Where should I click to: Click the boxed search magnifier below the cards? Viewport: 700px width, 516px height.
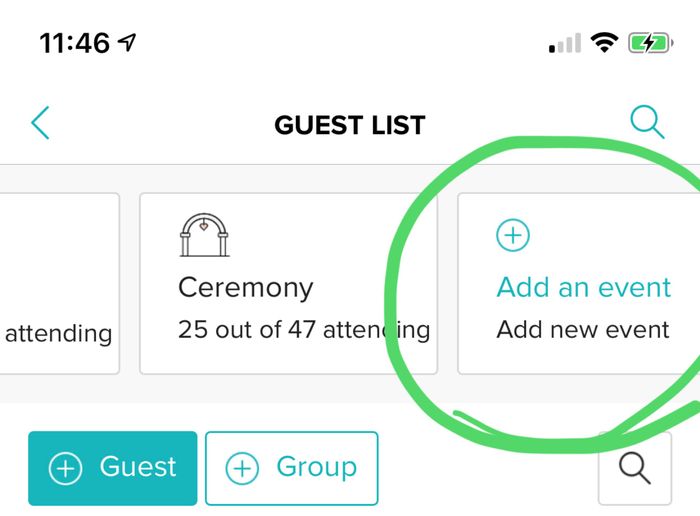pyautogui.click(x=635, y=468)
